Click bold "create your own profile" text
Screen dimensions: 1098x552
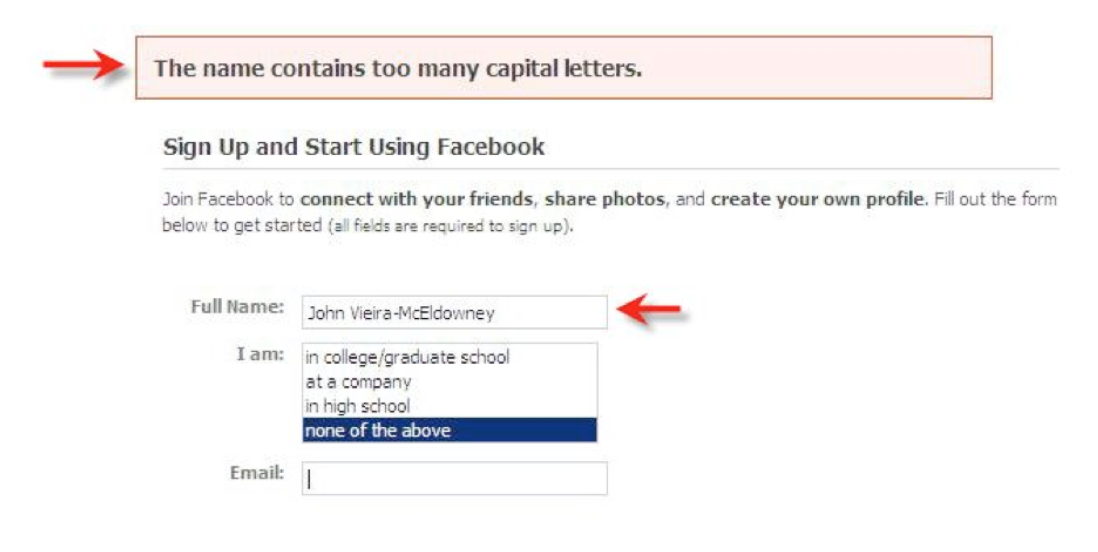(x=819, y=199)
